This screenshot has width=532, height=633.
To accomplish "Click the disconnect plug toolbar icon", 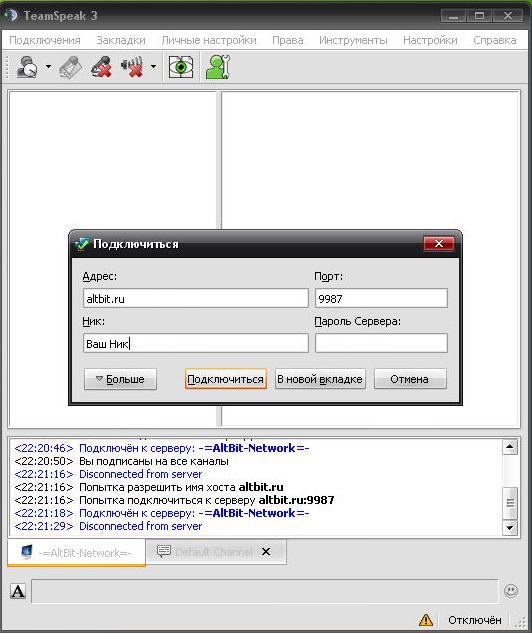I will coord(70,67).
